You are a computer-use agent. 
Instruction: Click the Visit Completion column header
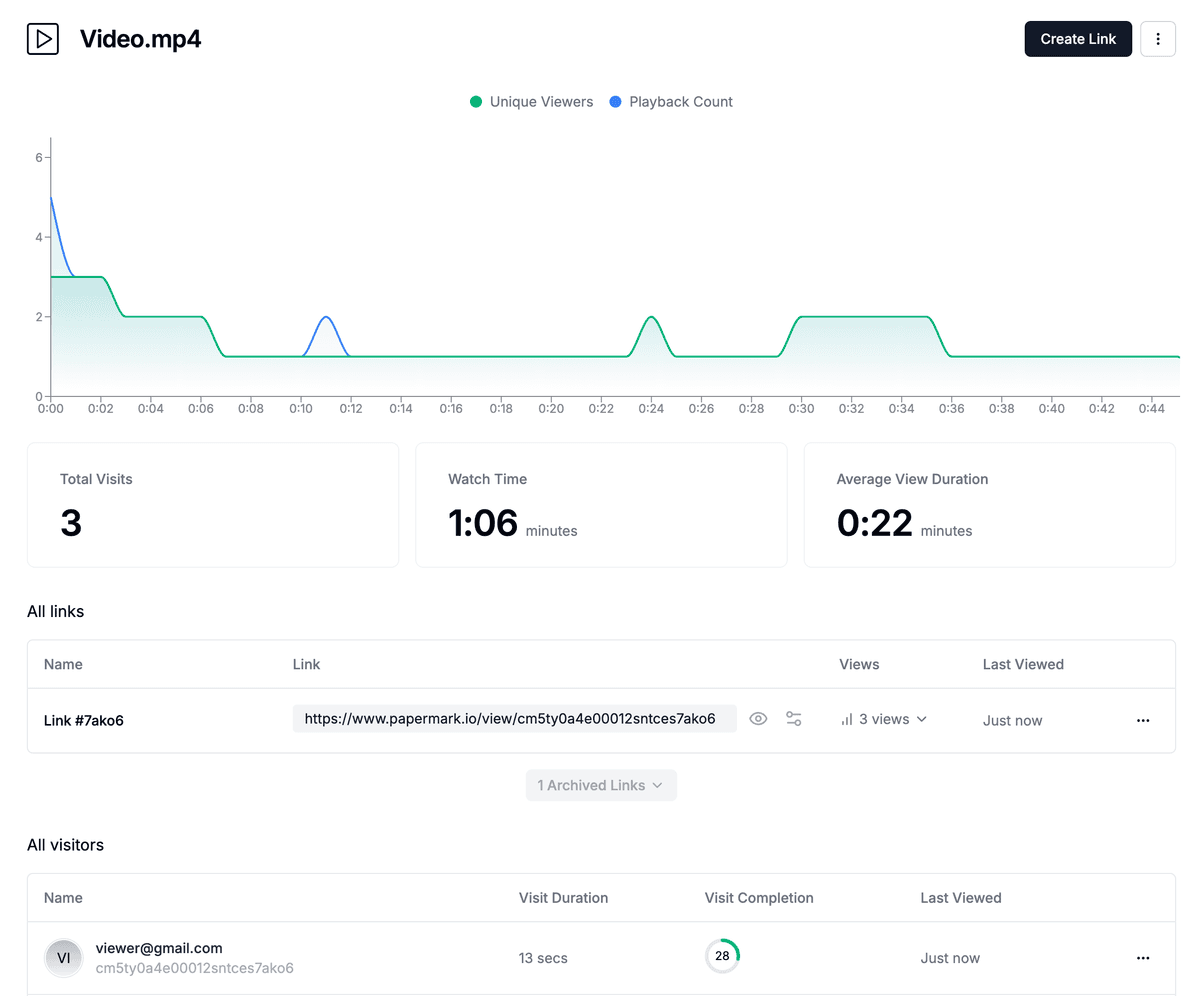[x=759, y=898]
